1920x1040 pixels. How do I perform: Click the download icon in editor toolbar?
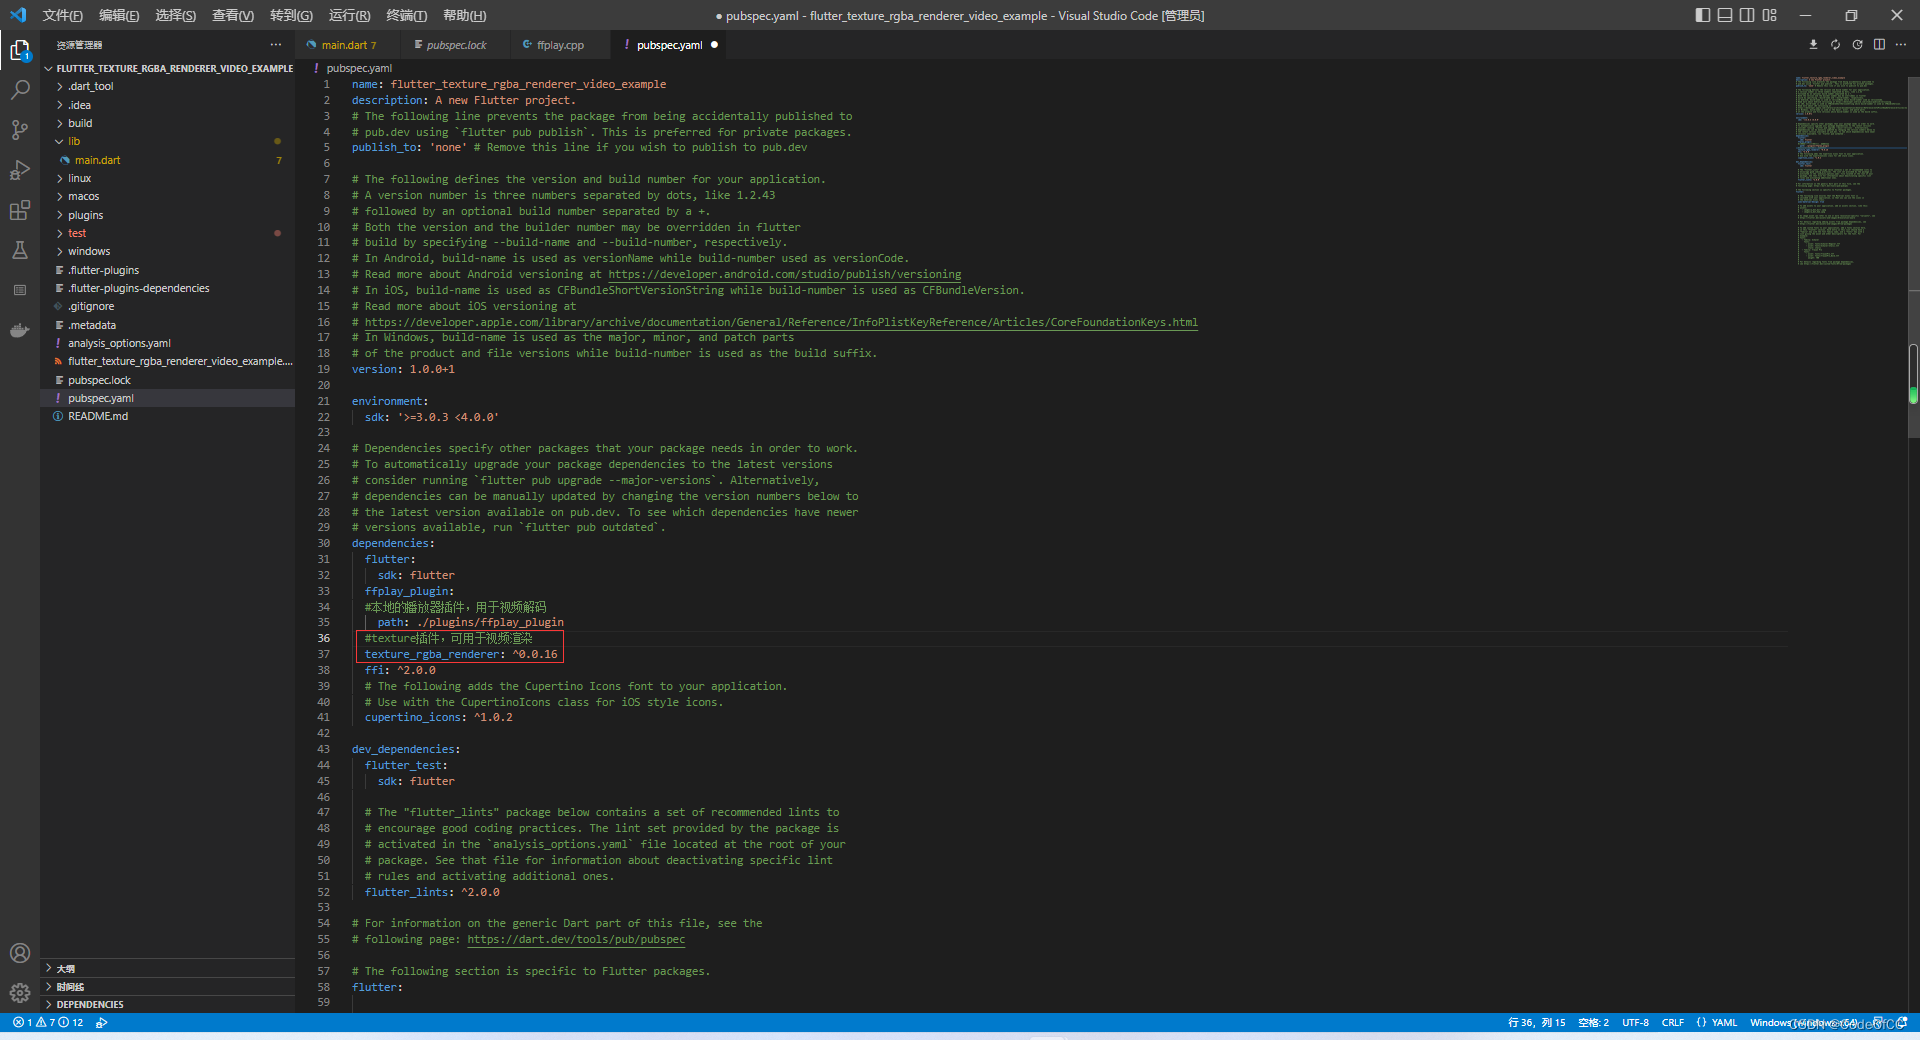pos(1813,45)
